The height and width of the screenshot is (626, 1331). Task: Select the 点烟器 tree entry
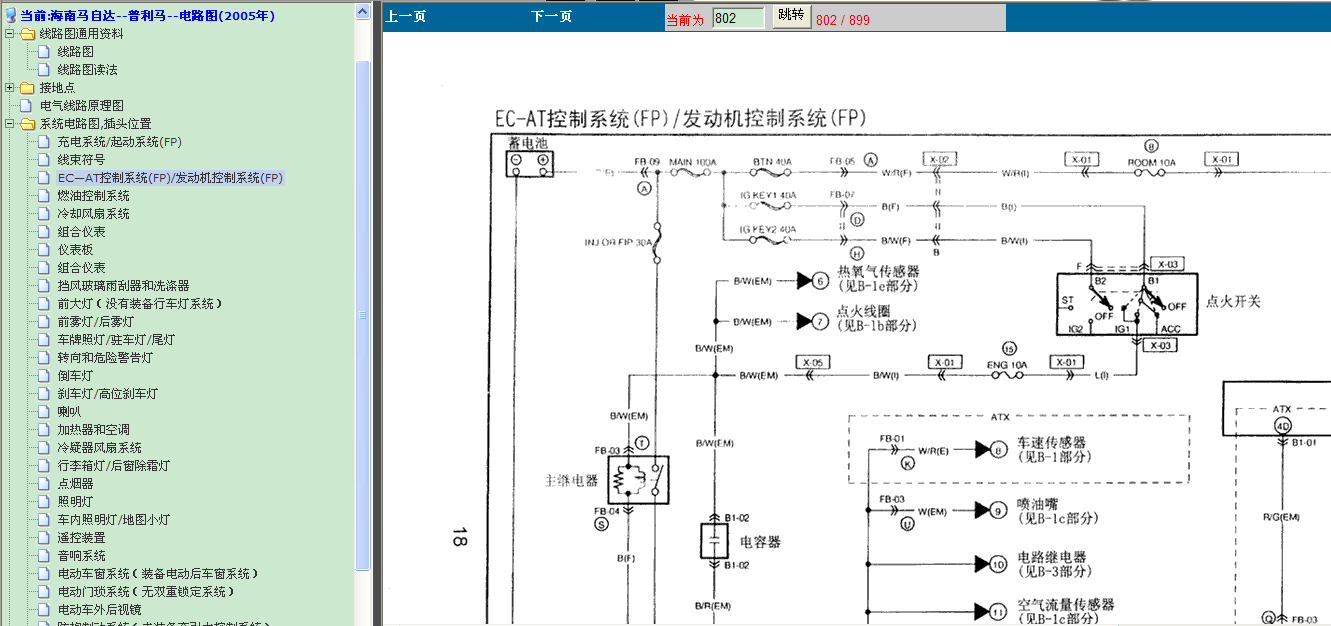coord(75,484)
